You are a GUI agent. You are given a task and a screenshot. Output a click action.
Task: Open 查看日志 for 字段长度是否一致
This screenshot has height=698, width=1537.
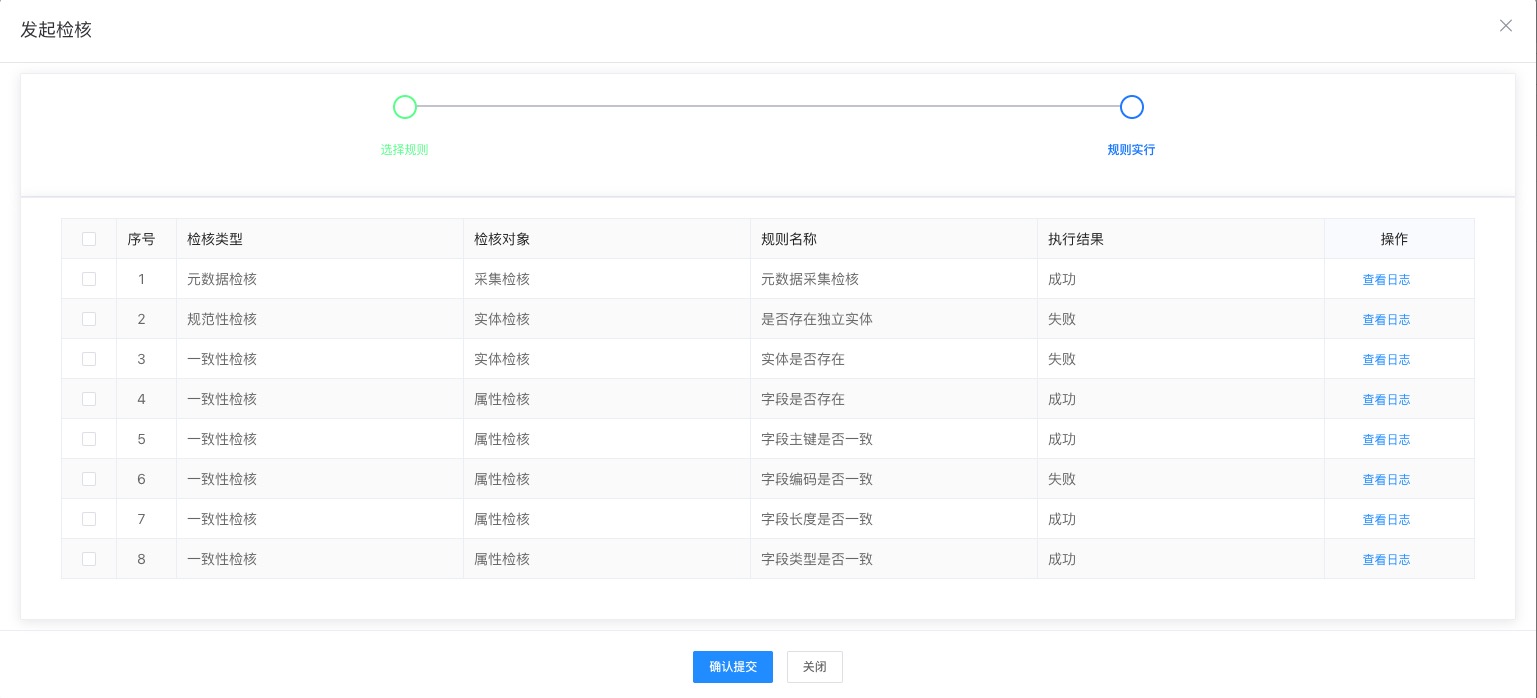click(1386, 519)
